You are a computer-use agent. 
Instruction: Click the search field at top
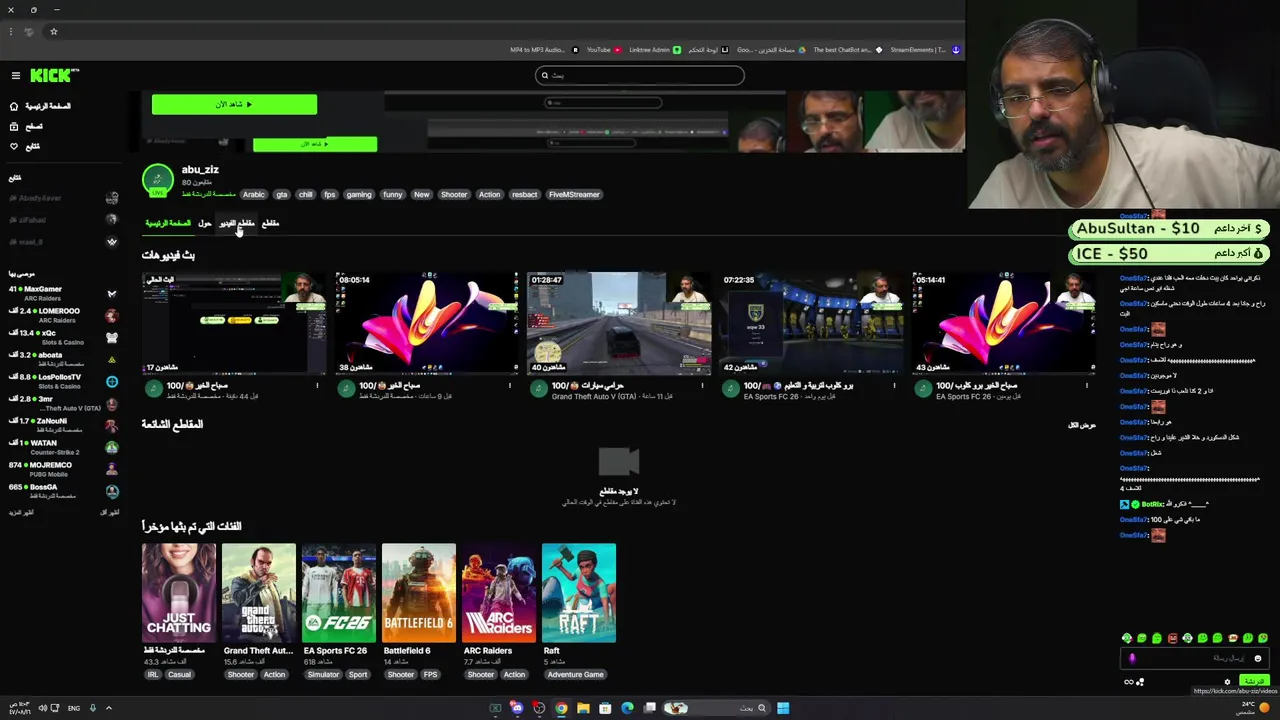(640, 75)
